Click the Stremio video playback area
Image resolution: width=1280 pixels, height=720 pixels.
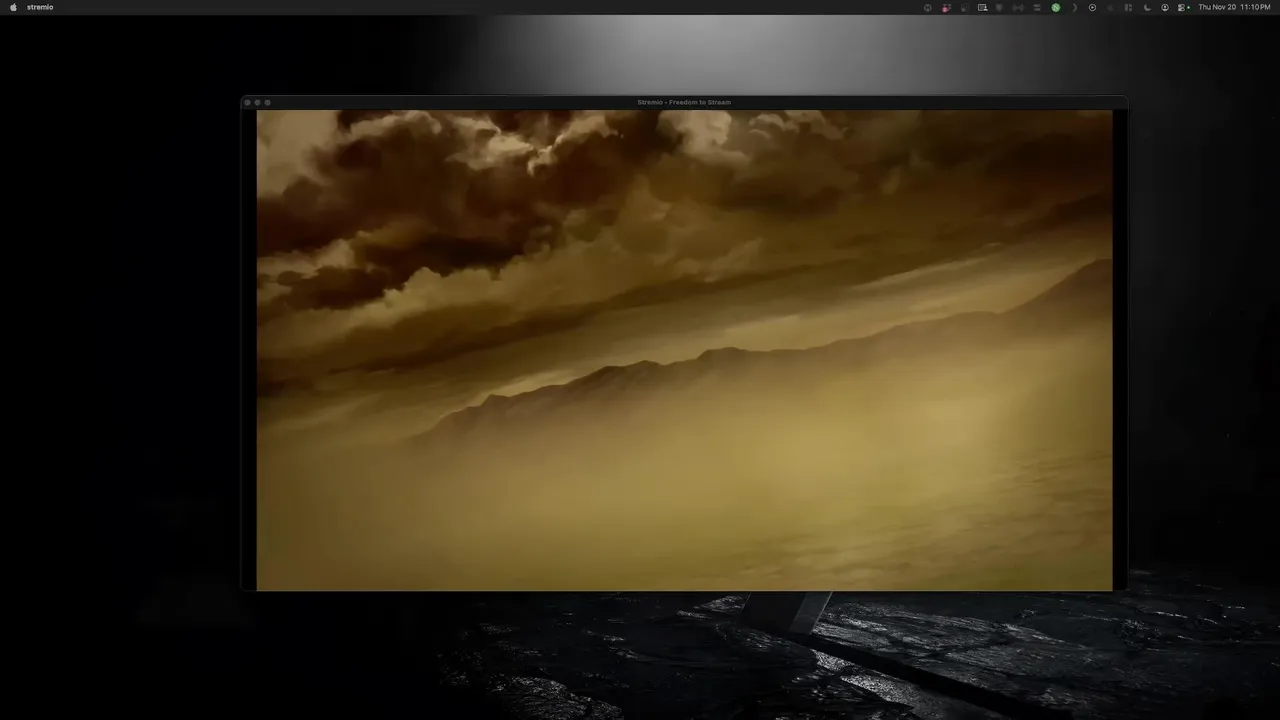coord(684,350)
